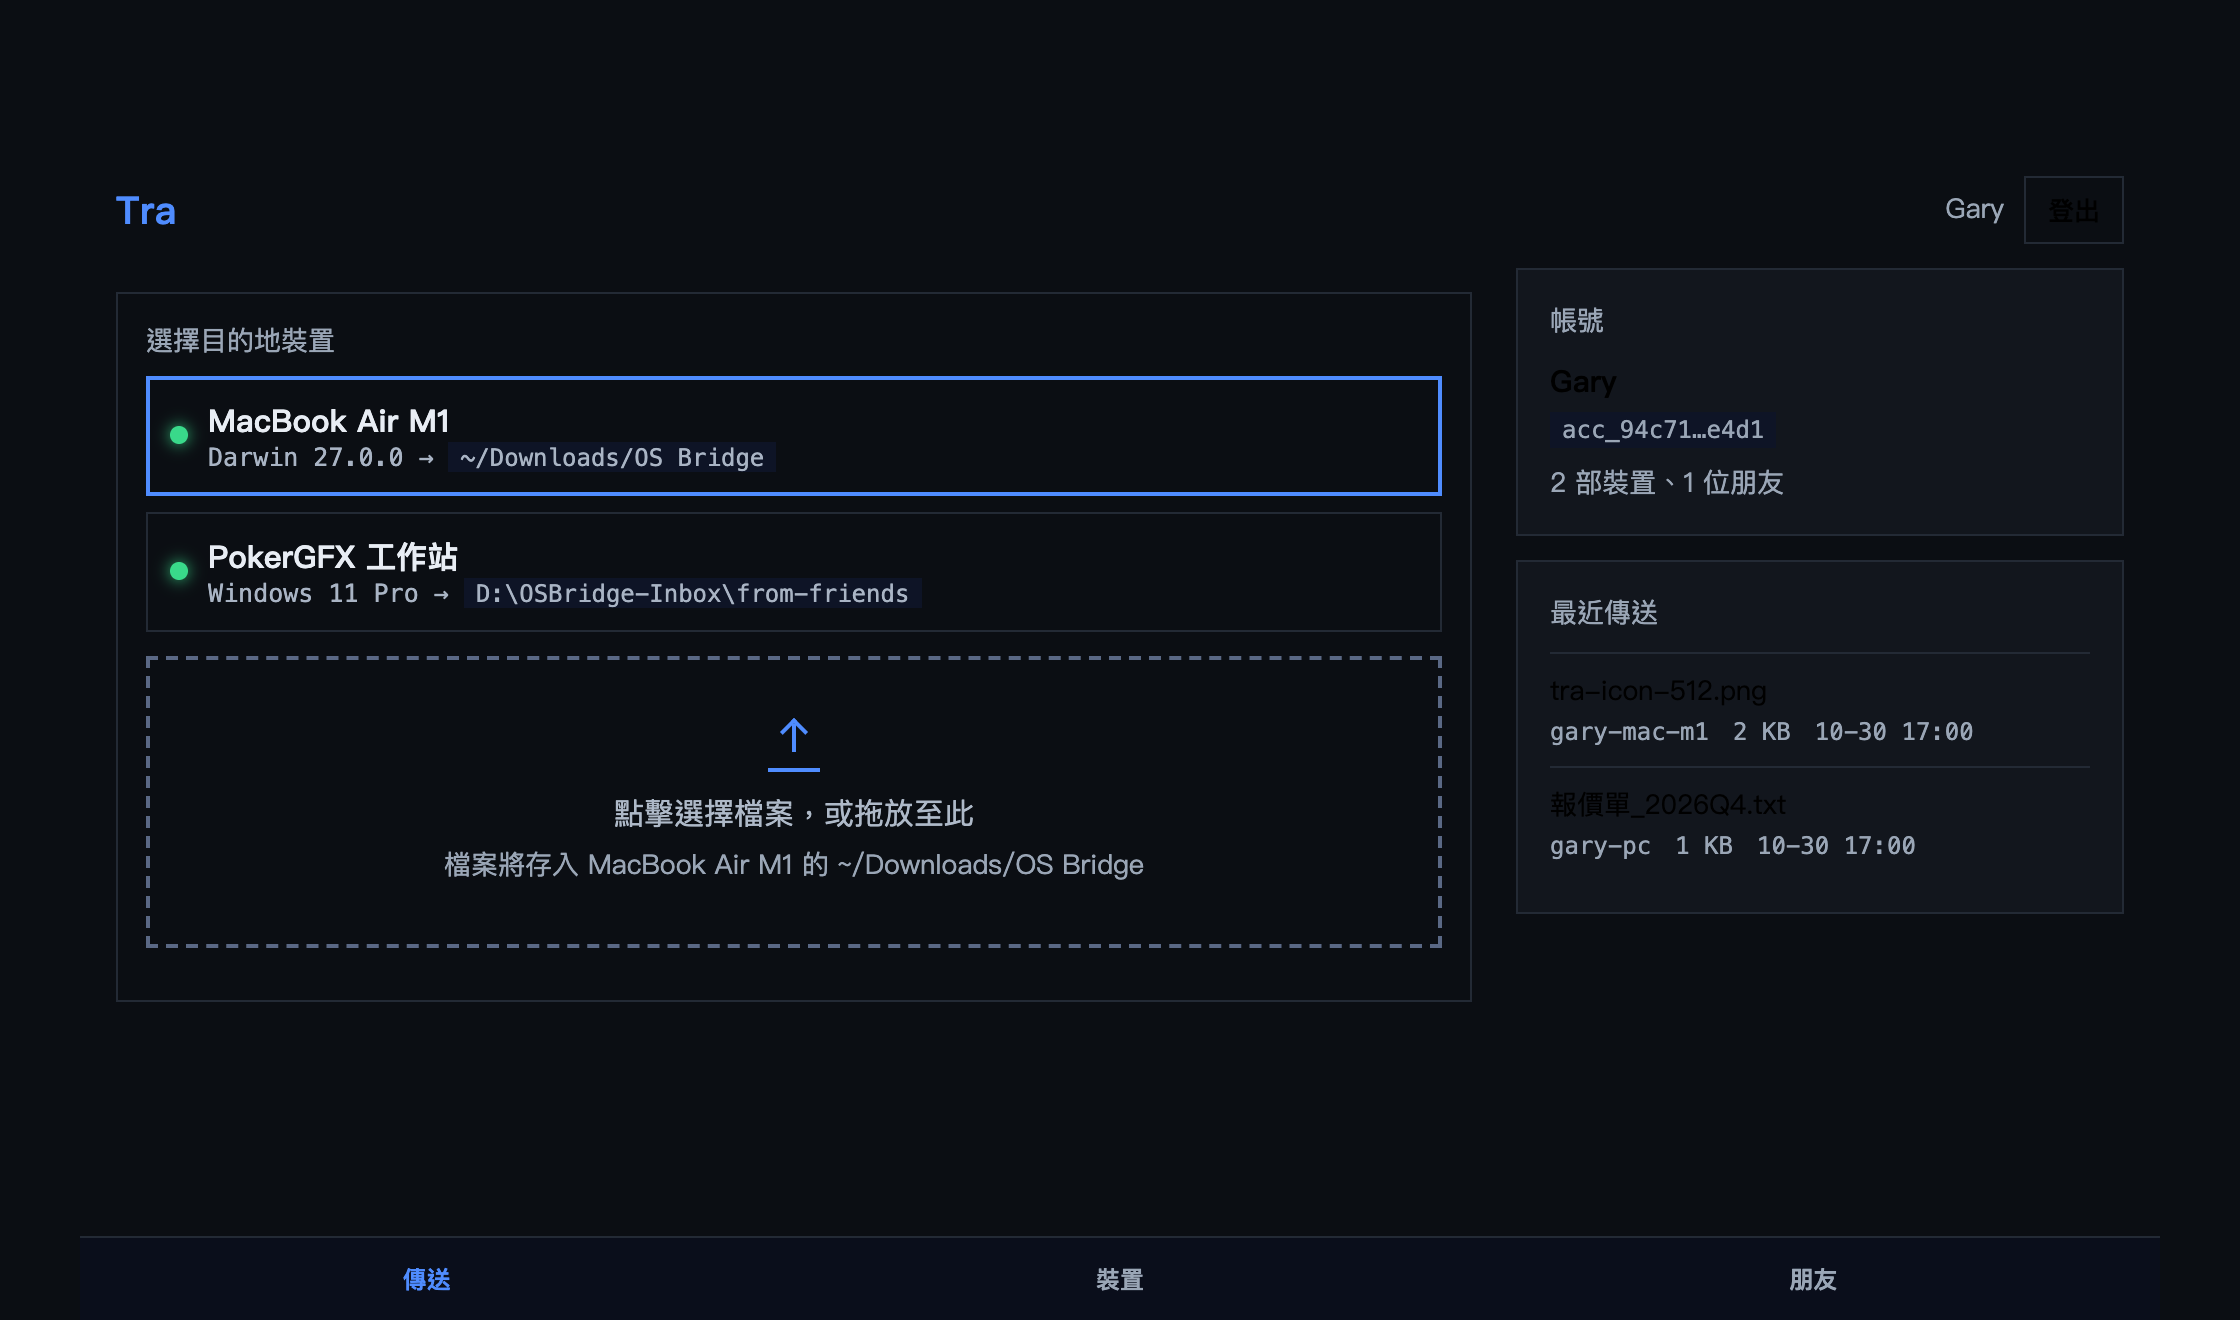Image resolution: width=2240 pixels, height=1320 pixels.
Task: Click green status dot of MacBook Air M1
Action: coord(179,435)
